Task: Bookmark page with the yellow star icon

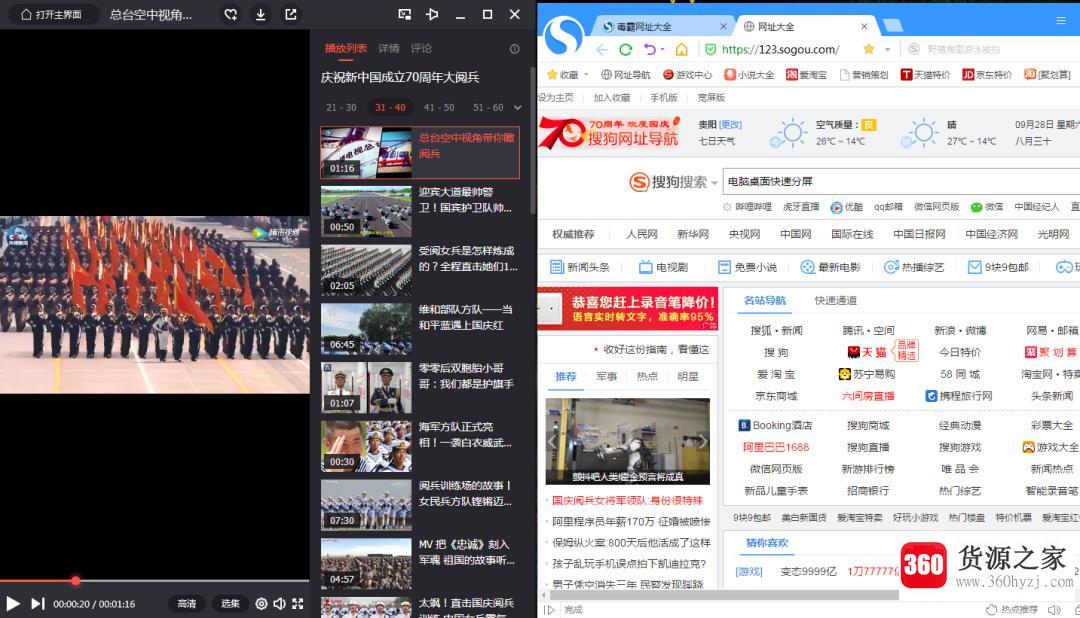Action: point(869,49)
